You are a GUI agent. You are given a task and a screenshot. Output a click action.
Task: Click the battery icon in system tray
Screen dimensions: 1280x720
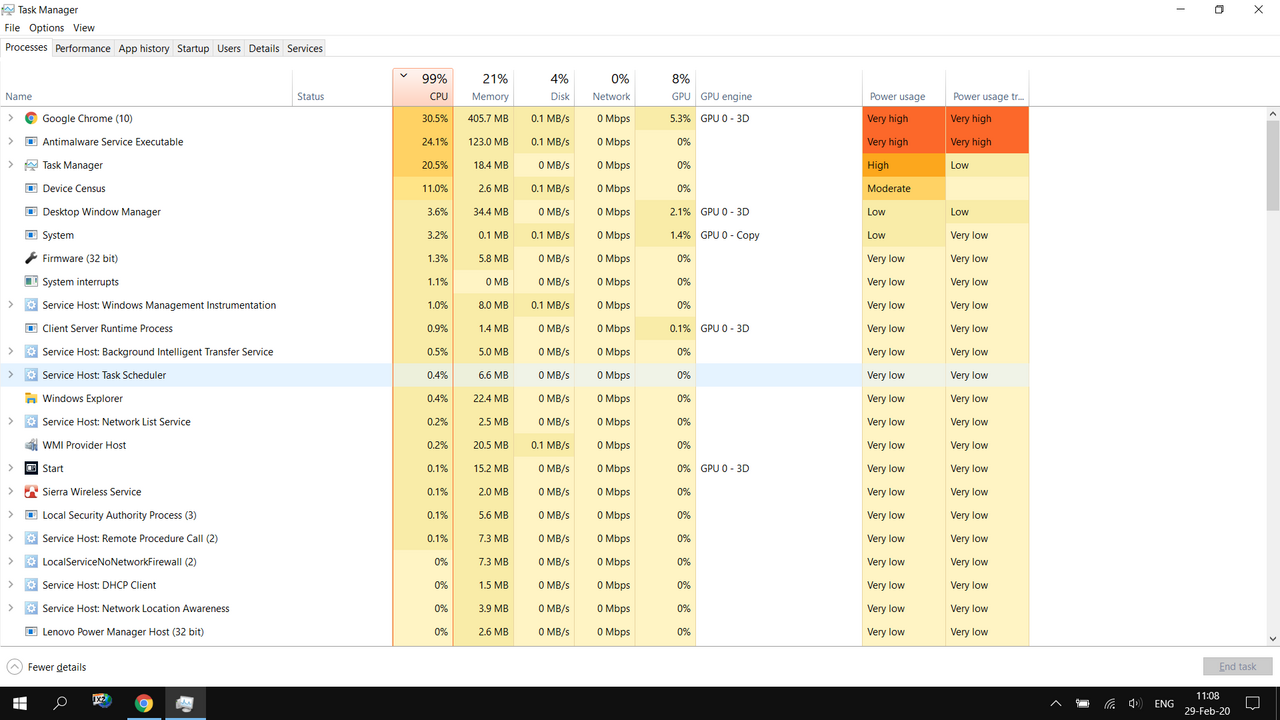click(1082, 704)
